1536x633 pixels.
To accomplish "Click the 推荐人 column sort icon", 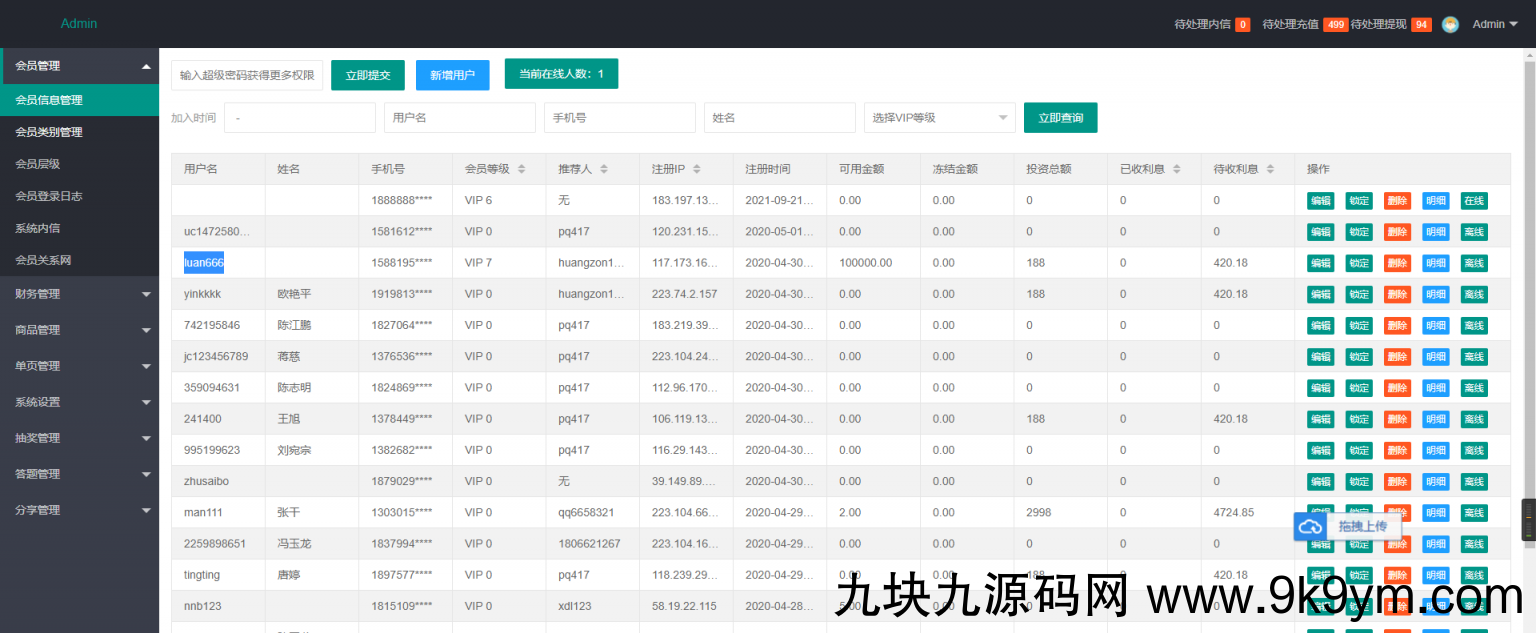I will pyautogui.click(x=604, y=169).
